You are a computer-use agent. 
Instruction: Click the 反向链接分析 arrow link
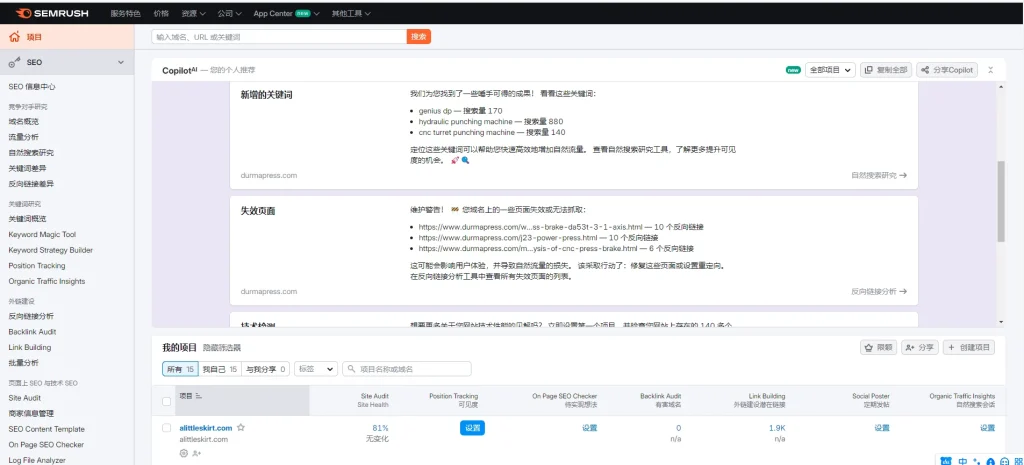click(x=879, y=292)
